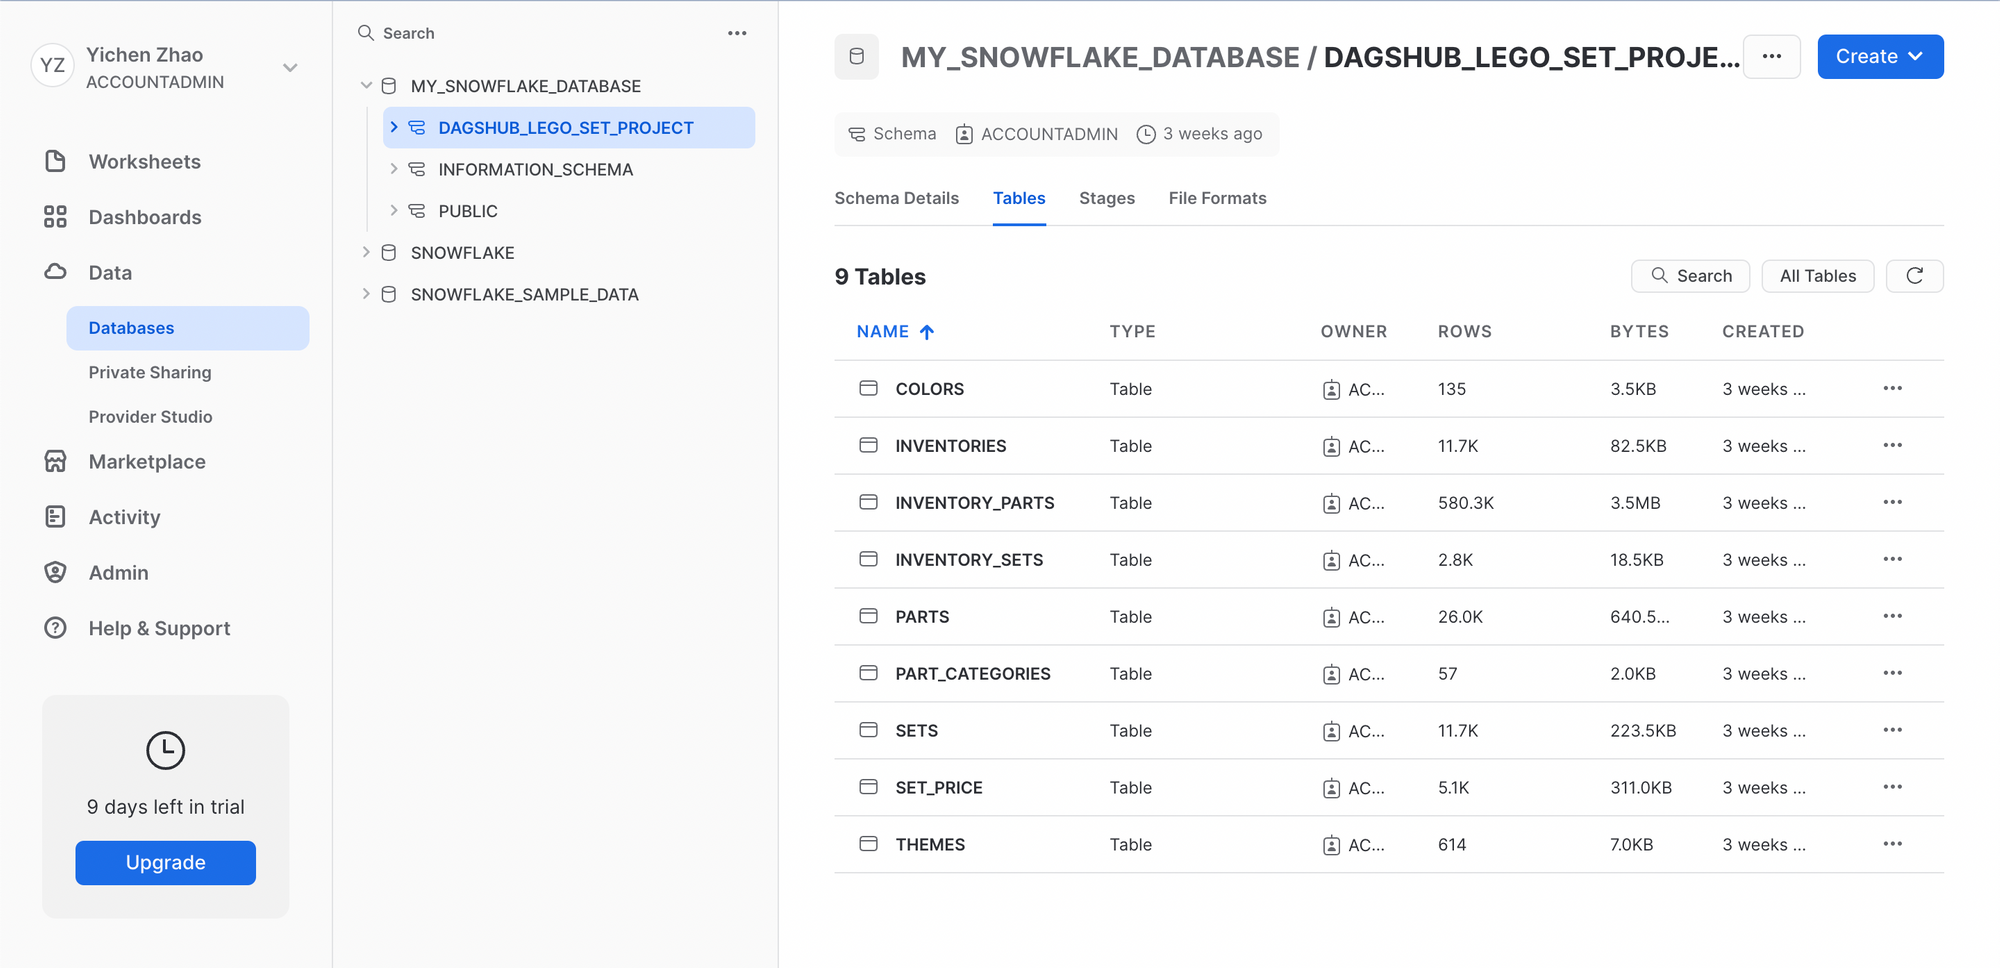
Task: Expand the PUBLIC schema node
Action: tap(394, 210)
